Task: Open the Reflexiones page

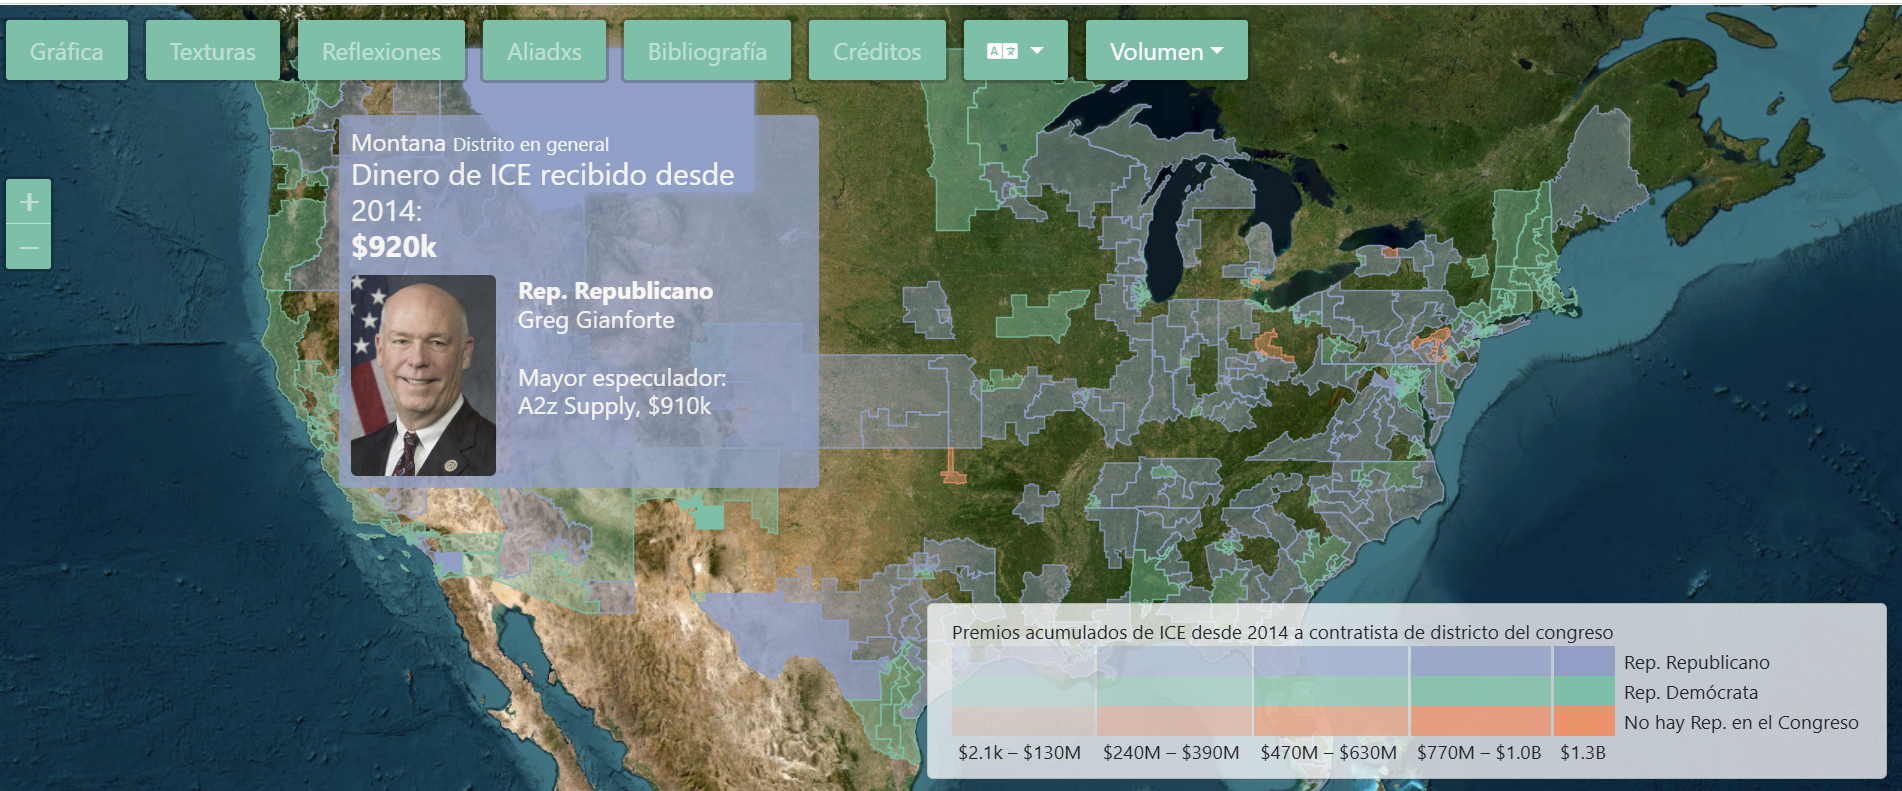Action: (381, 51)
